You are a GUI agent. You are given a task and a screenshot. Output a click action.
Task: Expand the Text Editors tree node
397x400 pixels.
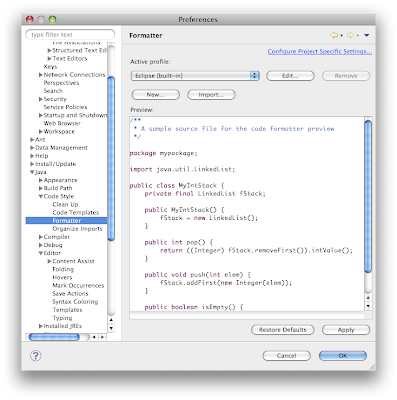(x=49, y=59)
